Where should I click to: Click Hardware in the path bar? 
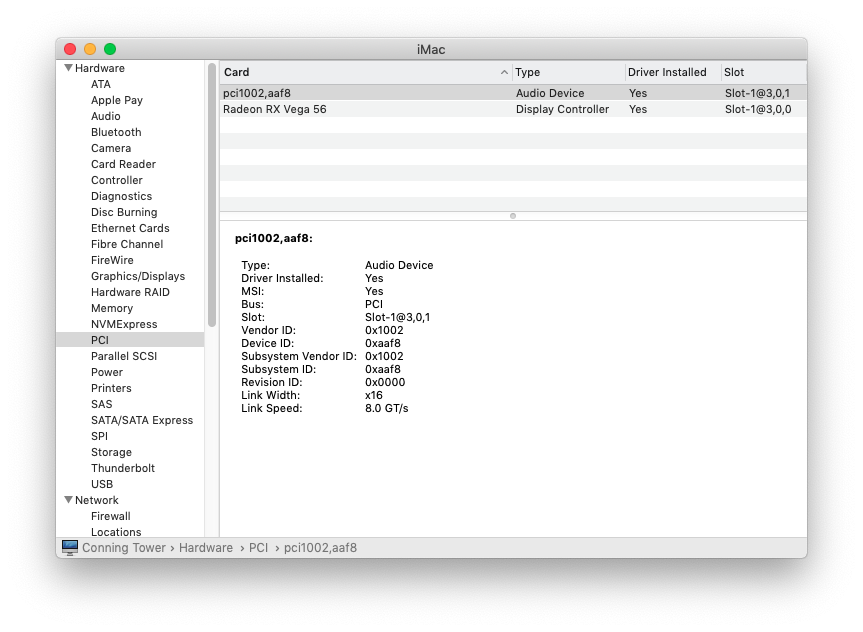click(x=206, y=547)
